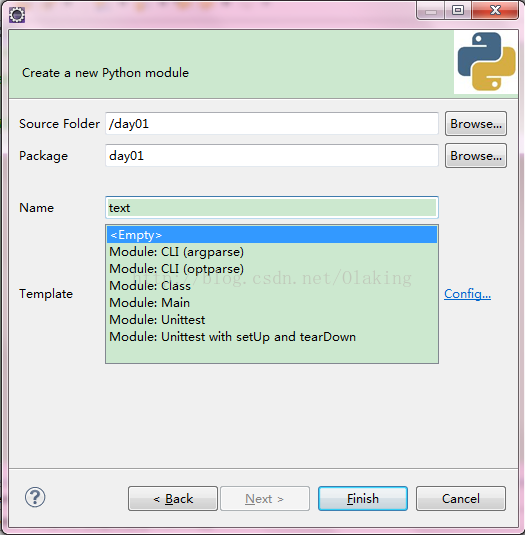Cancel the new module wizard
Viewport: 525px width, 535px height.
click(461, 498)
